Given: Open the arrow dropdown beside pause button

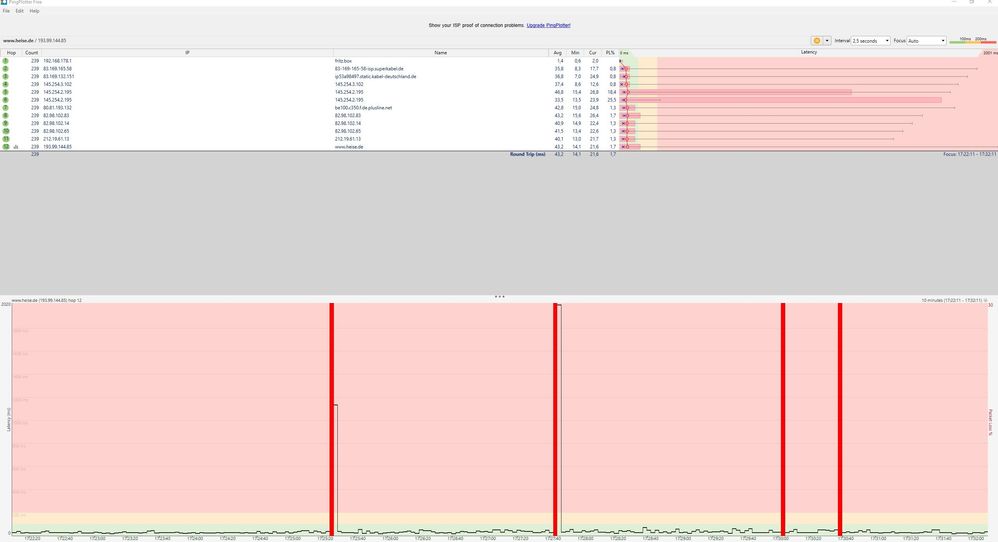Looking at the screenshot, I should tap(827, 41).
